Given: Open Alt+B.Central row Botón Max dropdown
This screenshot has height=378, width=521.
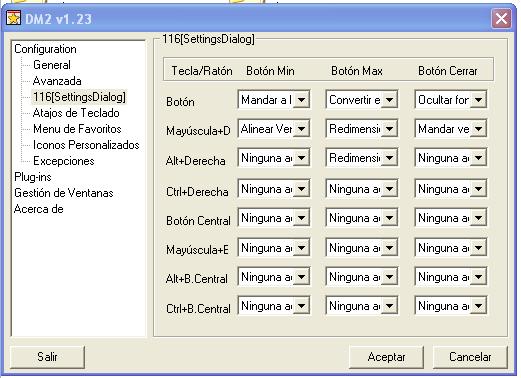Looking at the screenshot, I should click(362, 277).
